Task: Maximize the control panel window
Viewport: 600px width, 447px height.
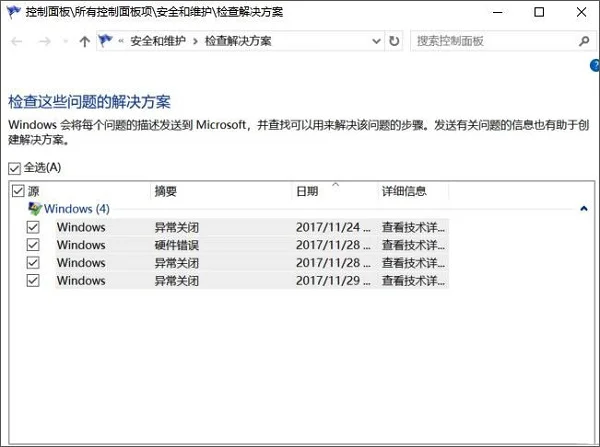Action: (x=539, y=12)
